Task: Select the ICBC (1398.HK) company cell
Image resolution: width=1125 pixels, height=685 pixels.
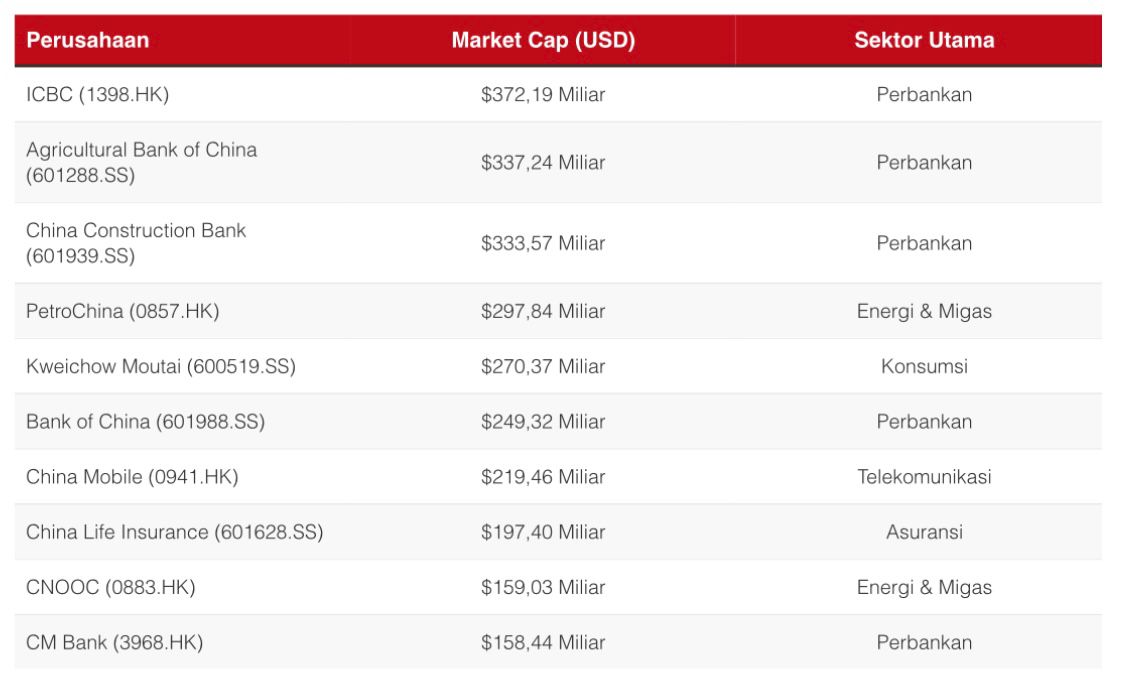Action: (x=98, y=95)
